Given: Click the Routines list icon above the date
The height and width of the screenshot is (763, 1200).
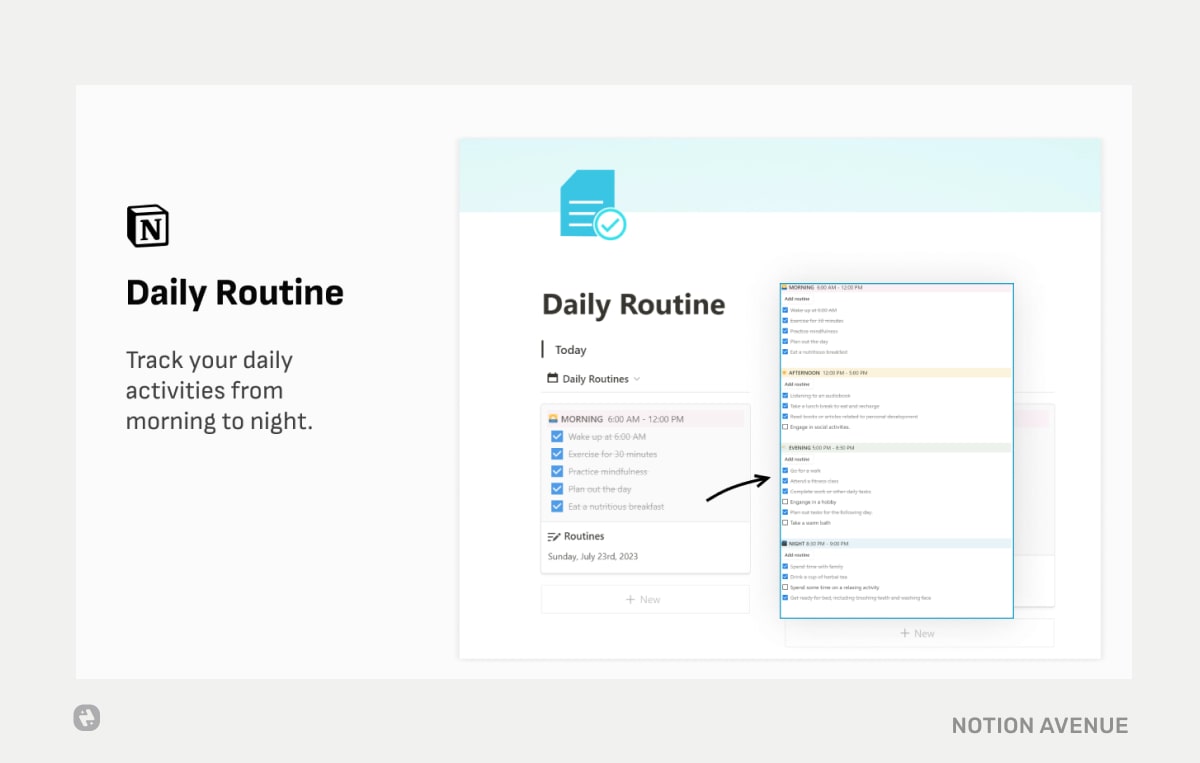Looking at the screenshot, I should click(551, 536).
